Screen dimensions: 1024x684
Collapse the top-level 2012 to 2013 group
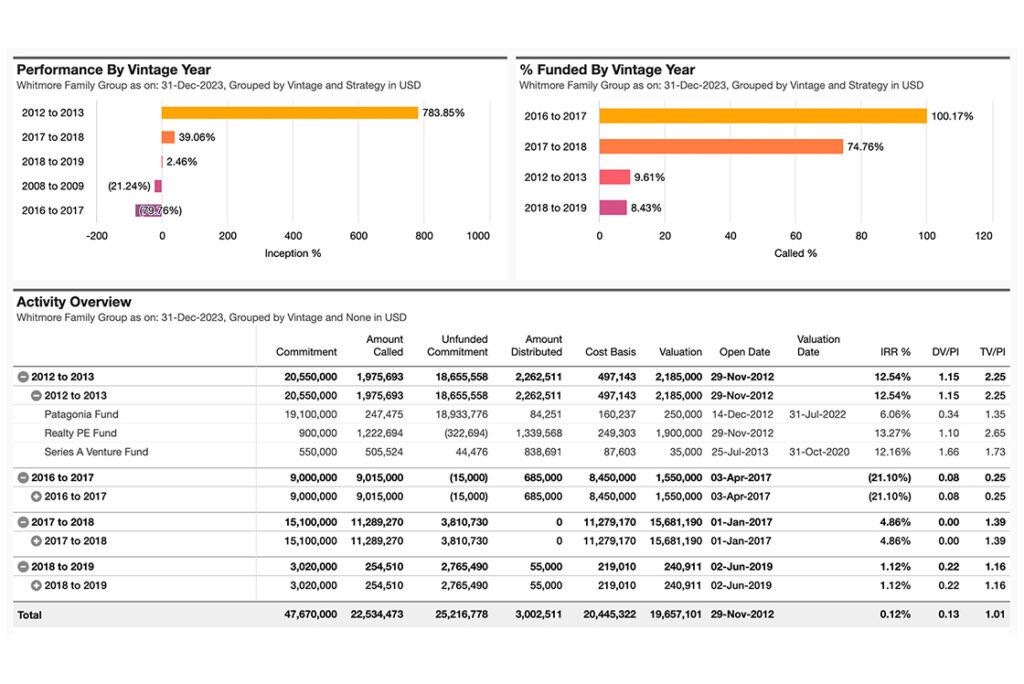(x=22, y=377)
